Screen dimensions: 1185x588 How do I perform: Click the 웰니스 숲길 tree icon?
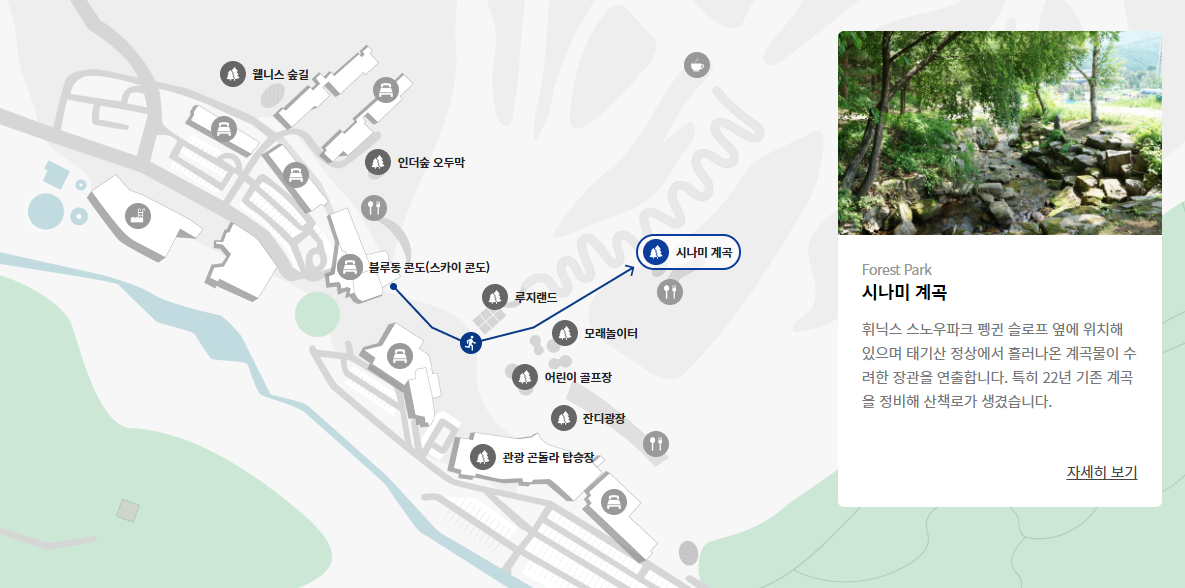click(233, 74)
